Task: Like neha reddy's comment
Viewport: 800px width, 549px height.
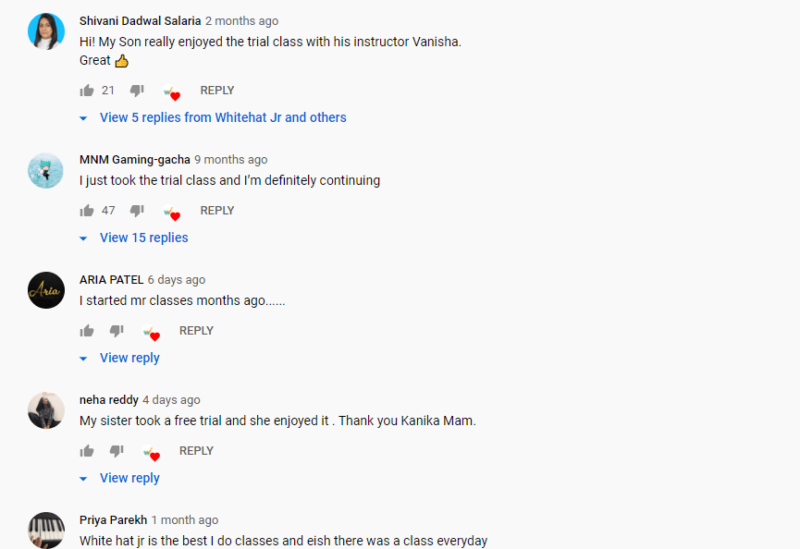Action: (87, 451)
